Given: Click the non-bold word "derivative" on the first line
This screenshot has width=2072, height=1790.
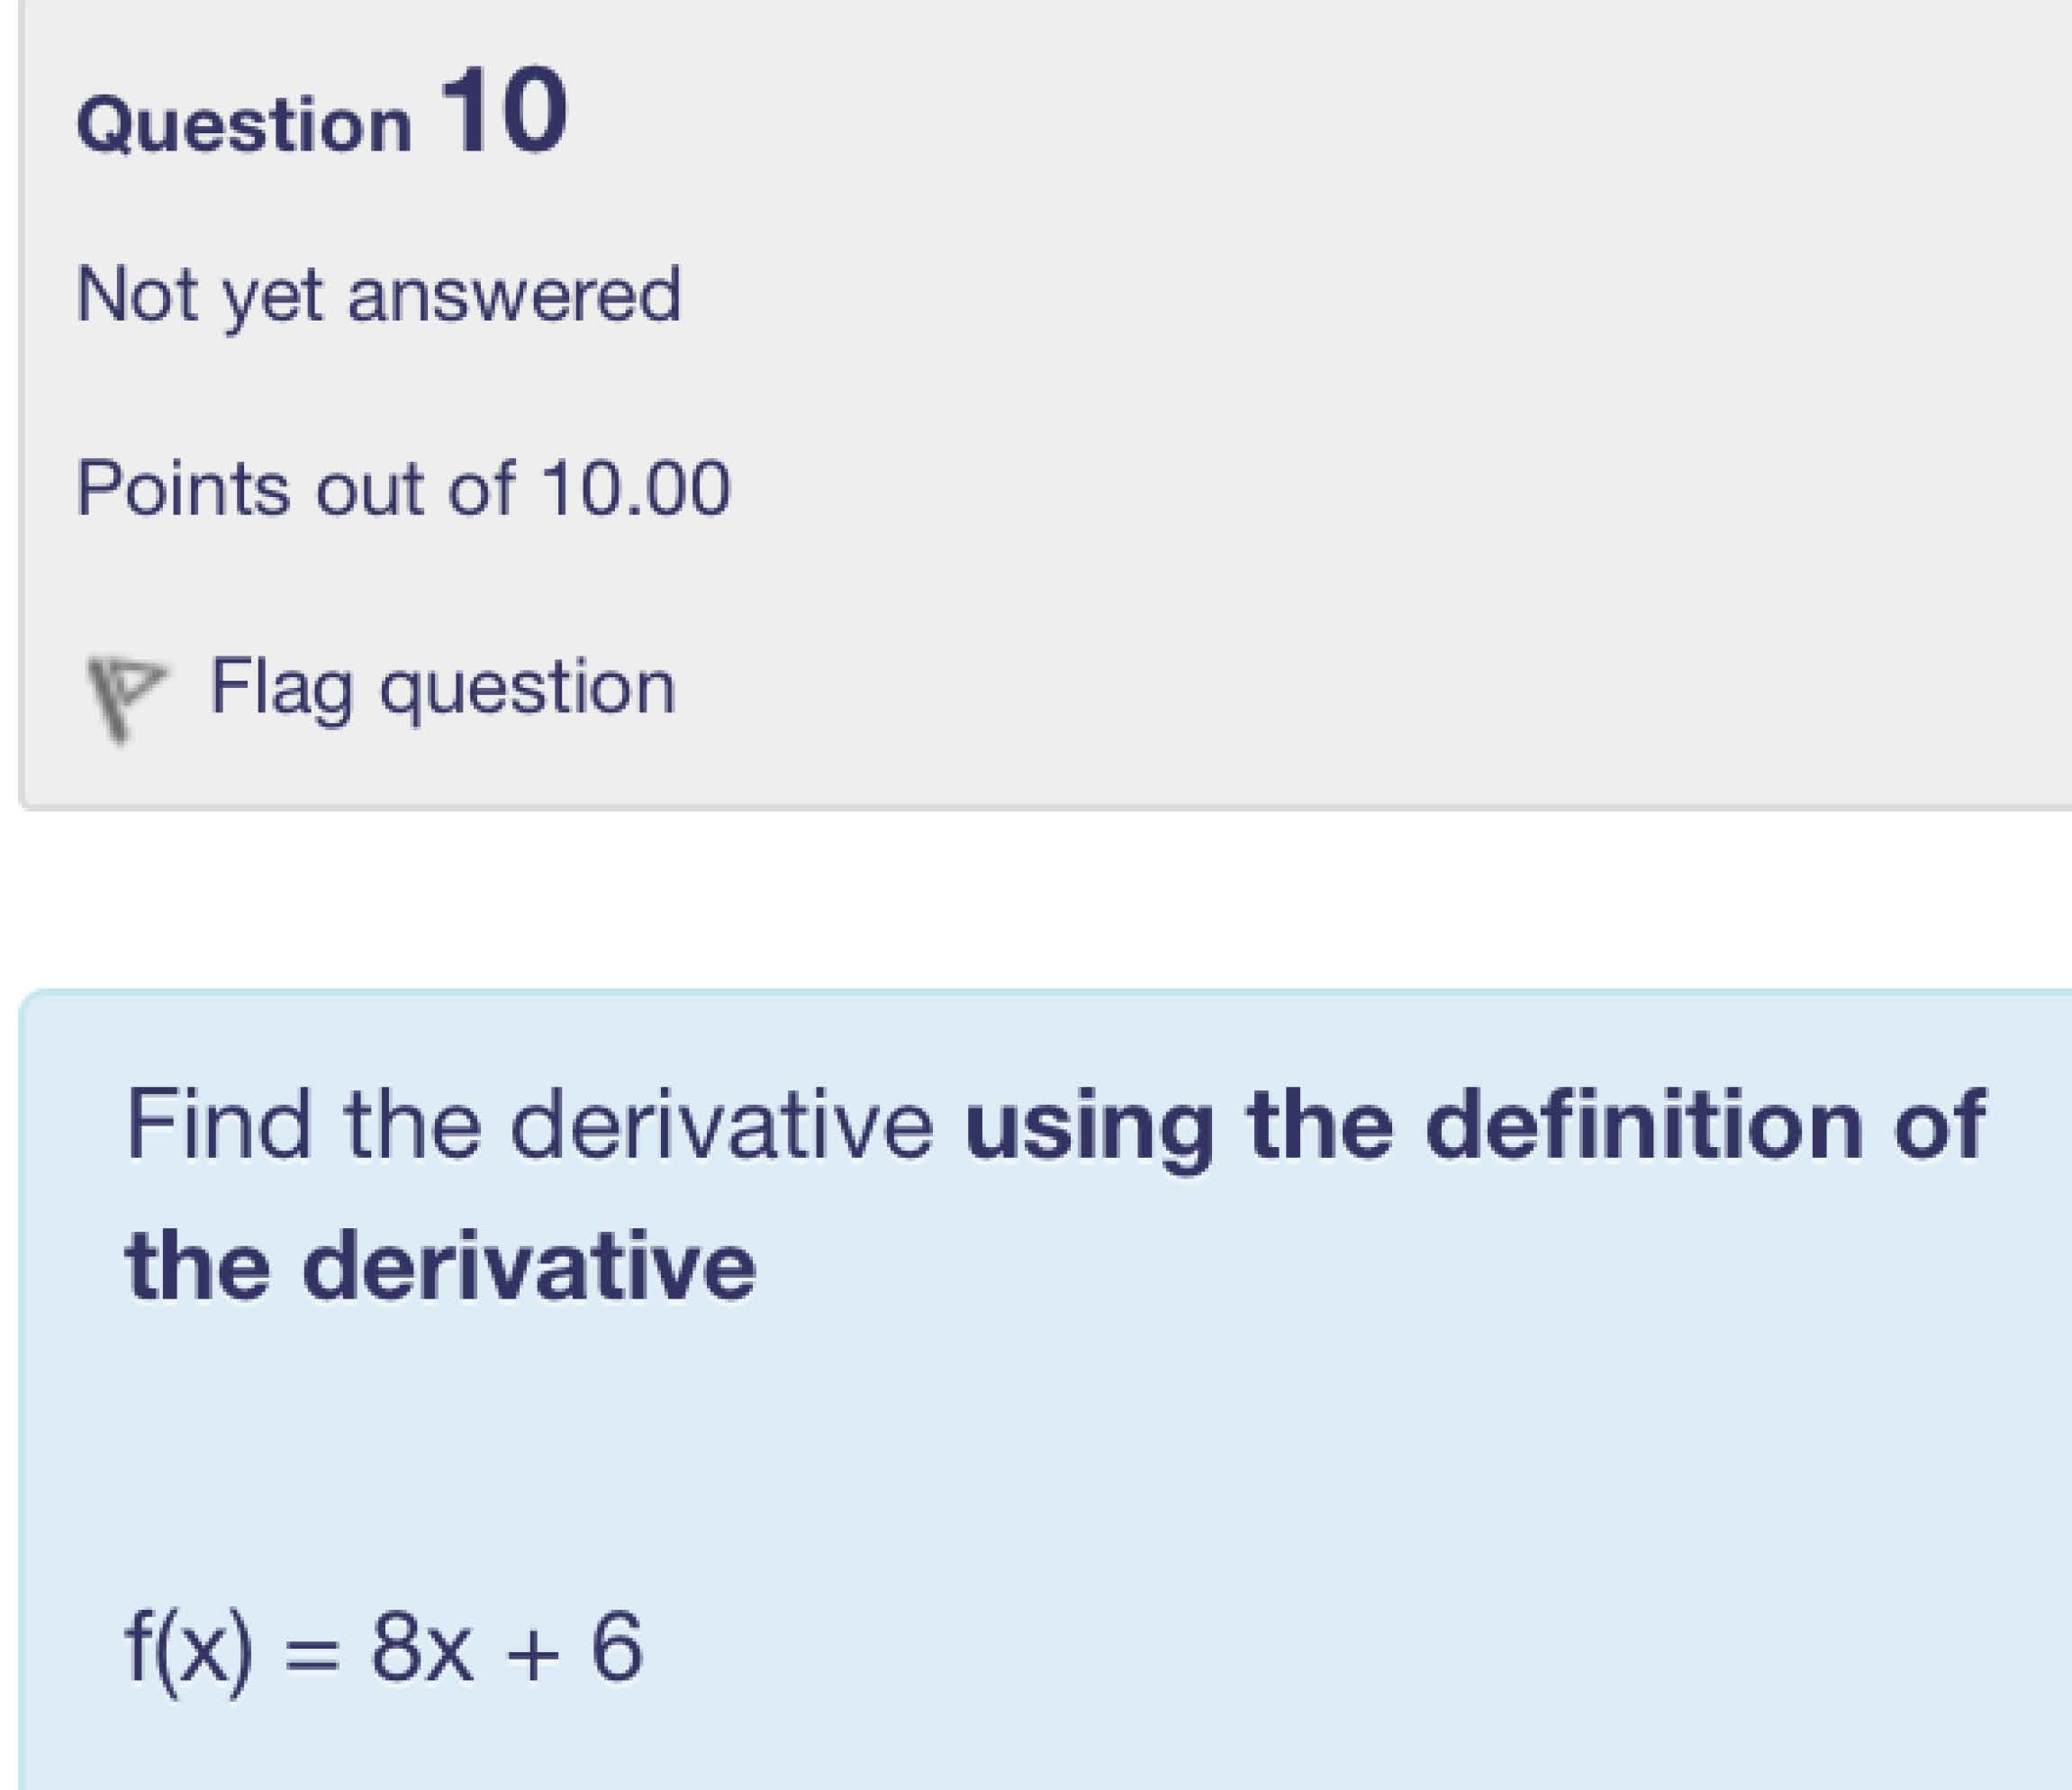Looking at the screenshot, I should tap(721, 1126).
